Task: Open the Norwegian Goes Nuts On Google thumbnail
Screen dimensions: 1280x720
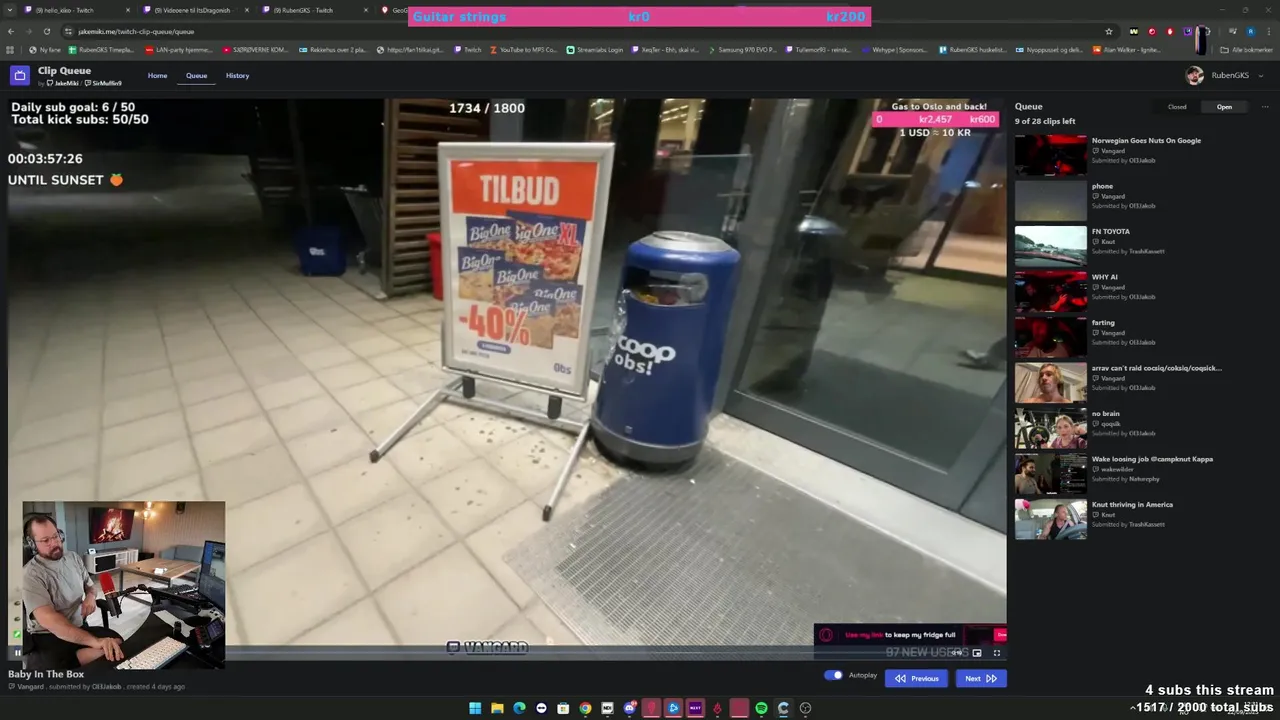Action: [x=1050, y=155]
